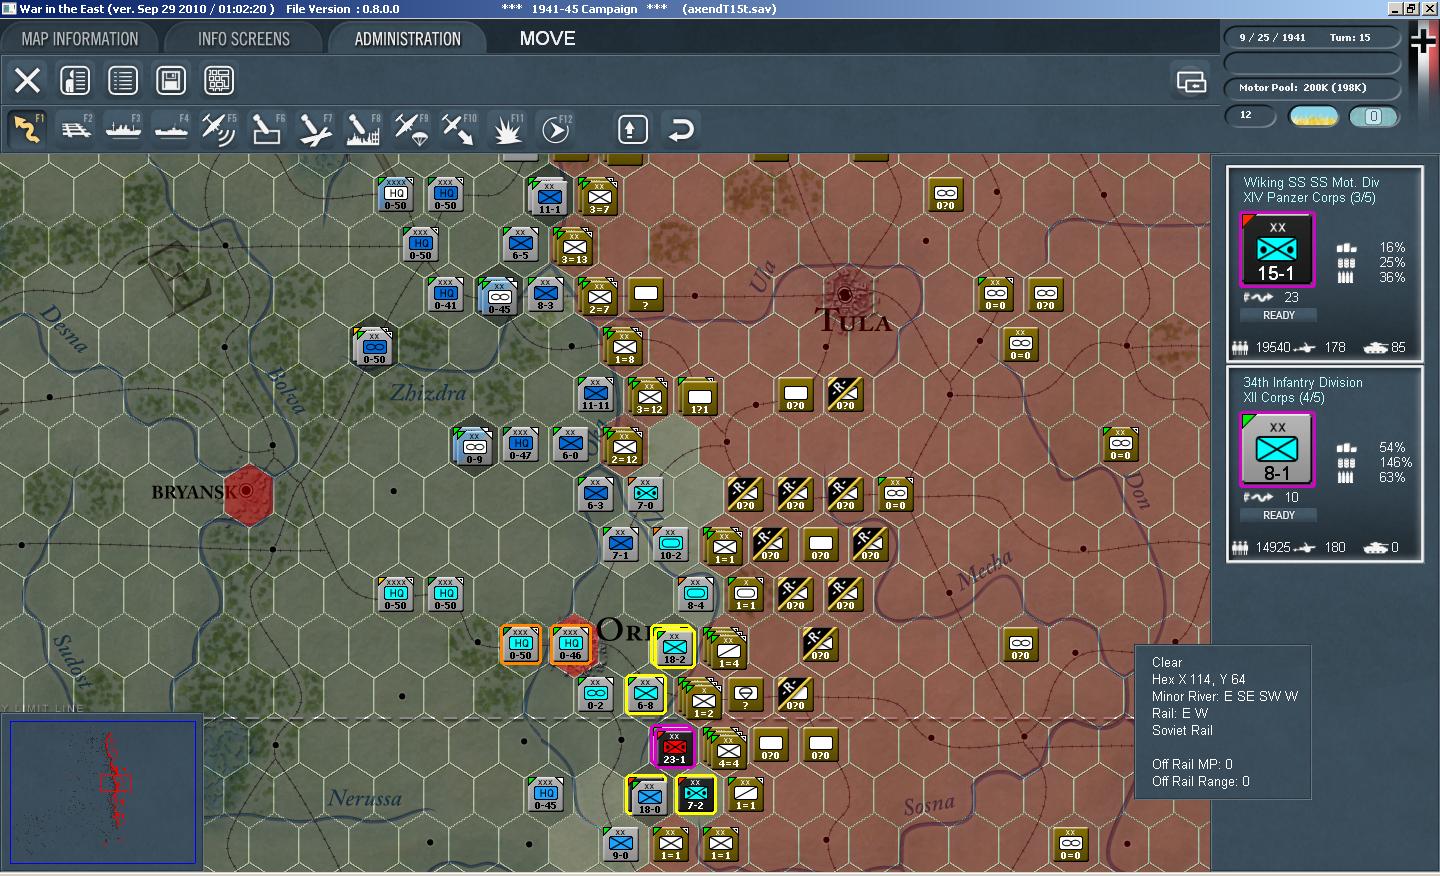Viewport: 1440px width, 876px height.
Task: Select the orange-highlighted 0-46 HQ at Orel
Action: point(570,645)
